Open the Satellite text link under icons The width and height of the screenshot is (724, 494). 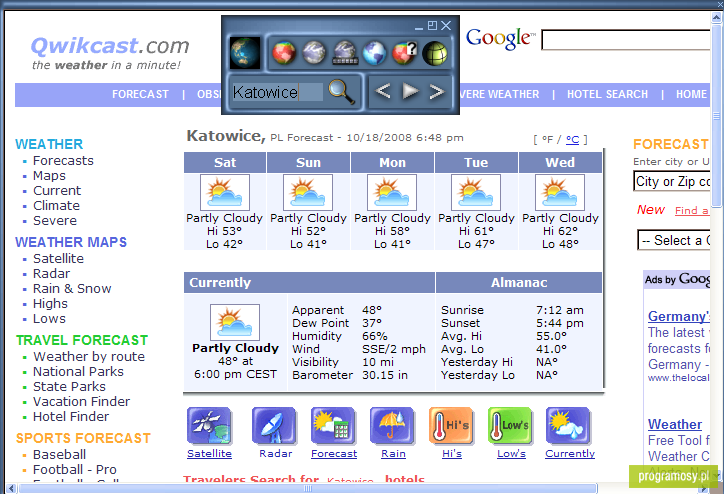[x=209, y=454]
